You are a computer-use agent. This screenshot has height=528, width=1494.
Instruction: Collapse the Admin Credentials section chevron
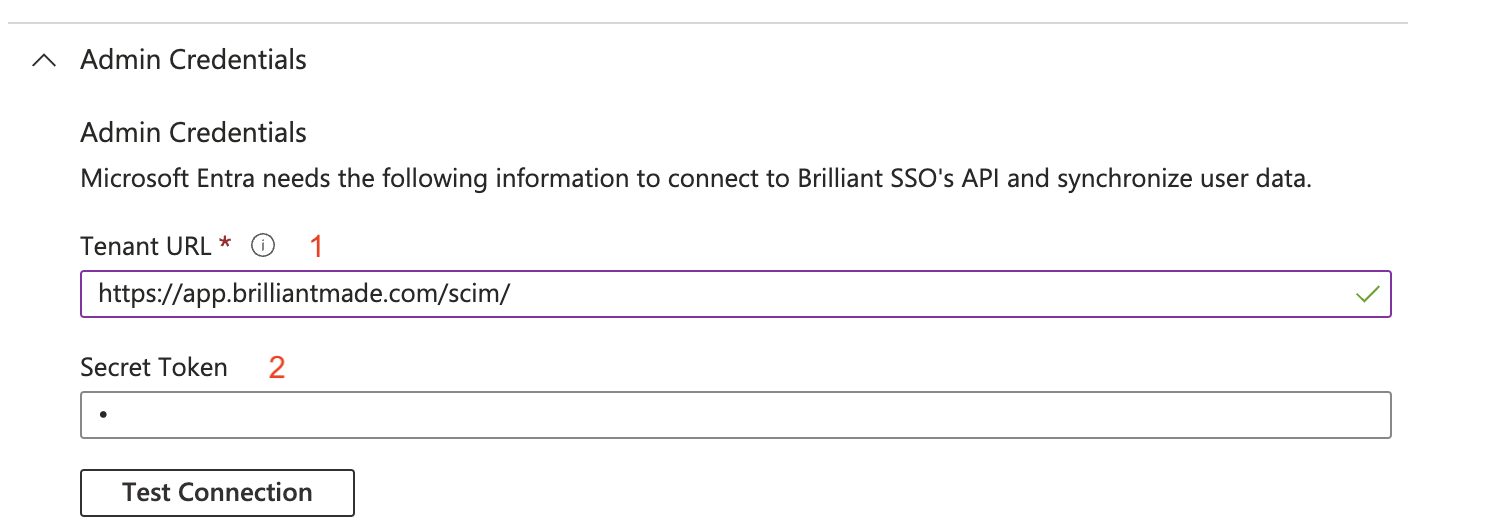(44, 61)
